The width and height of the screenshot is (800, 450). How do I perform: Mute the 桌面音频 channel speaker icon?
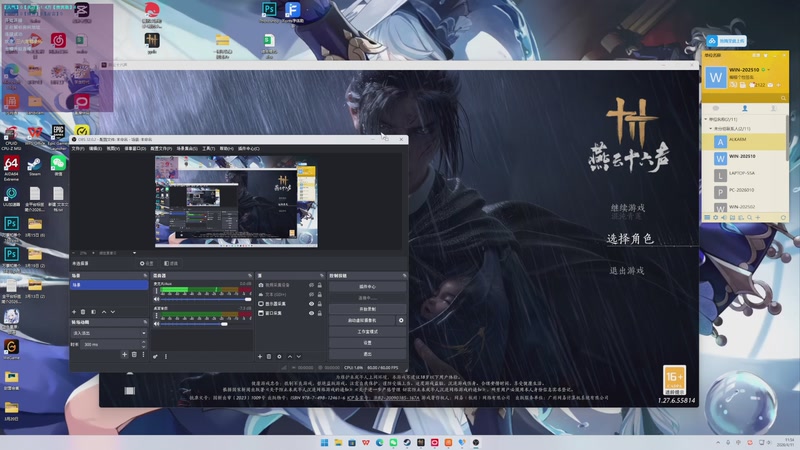(156, 324)
